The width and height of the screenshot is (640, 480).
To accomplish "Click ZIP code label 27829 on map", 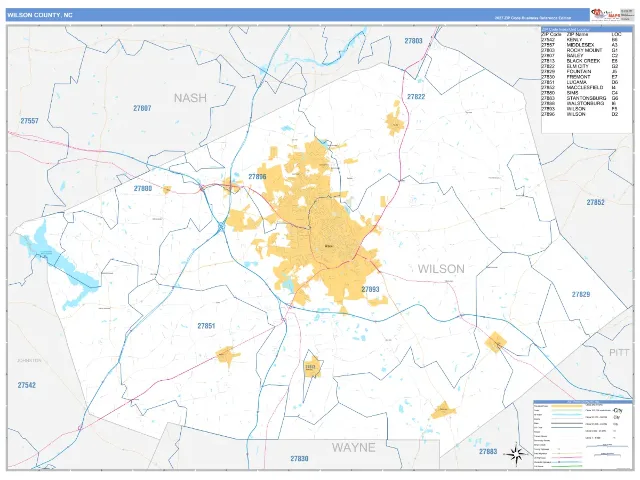I will click(581, 294).
